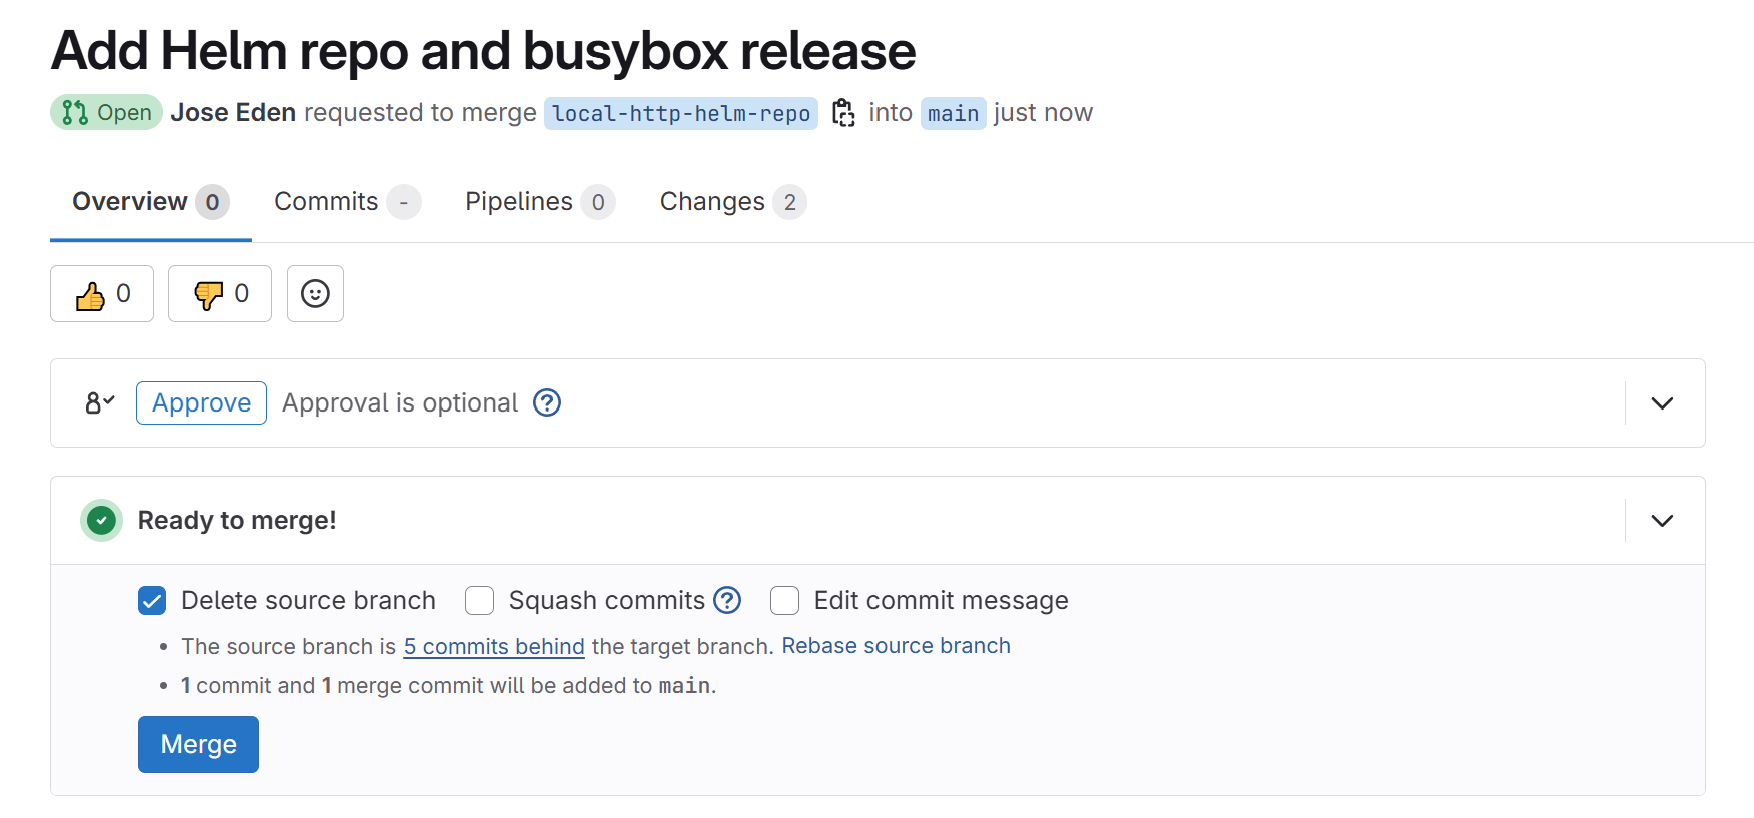Switch to the Commits tab

(x=347, y=202)
